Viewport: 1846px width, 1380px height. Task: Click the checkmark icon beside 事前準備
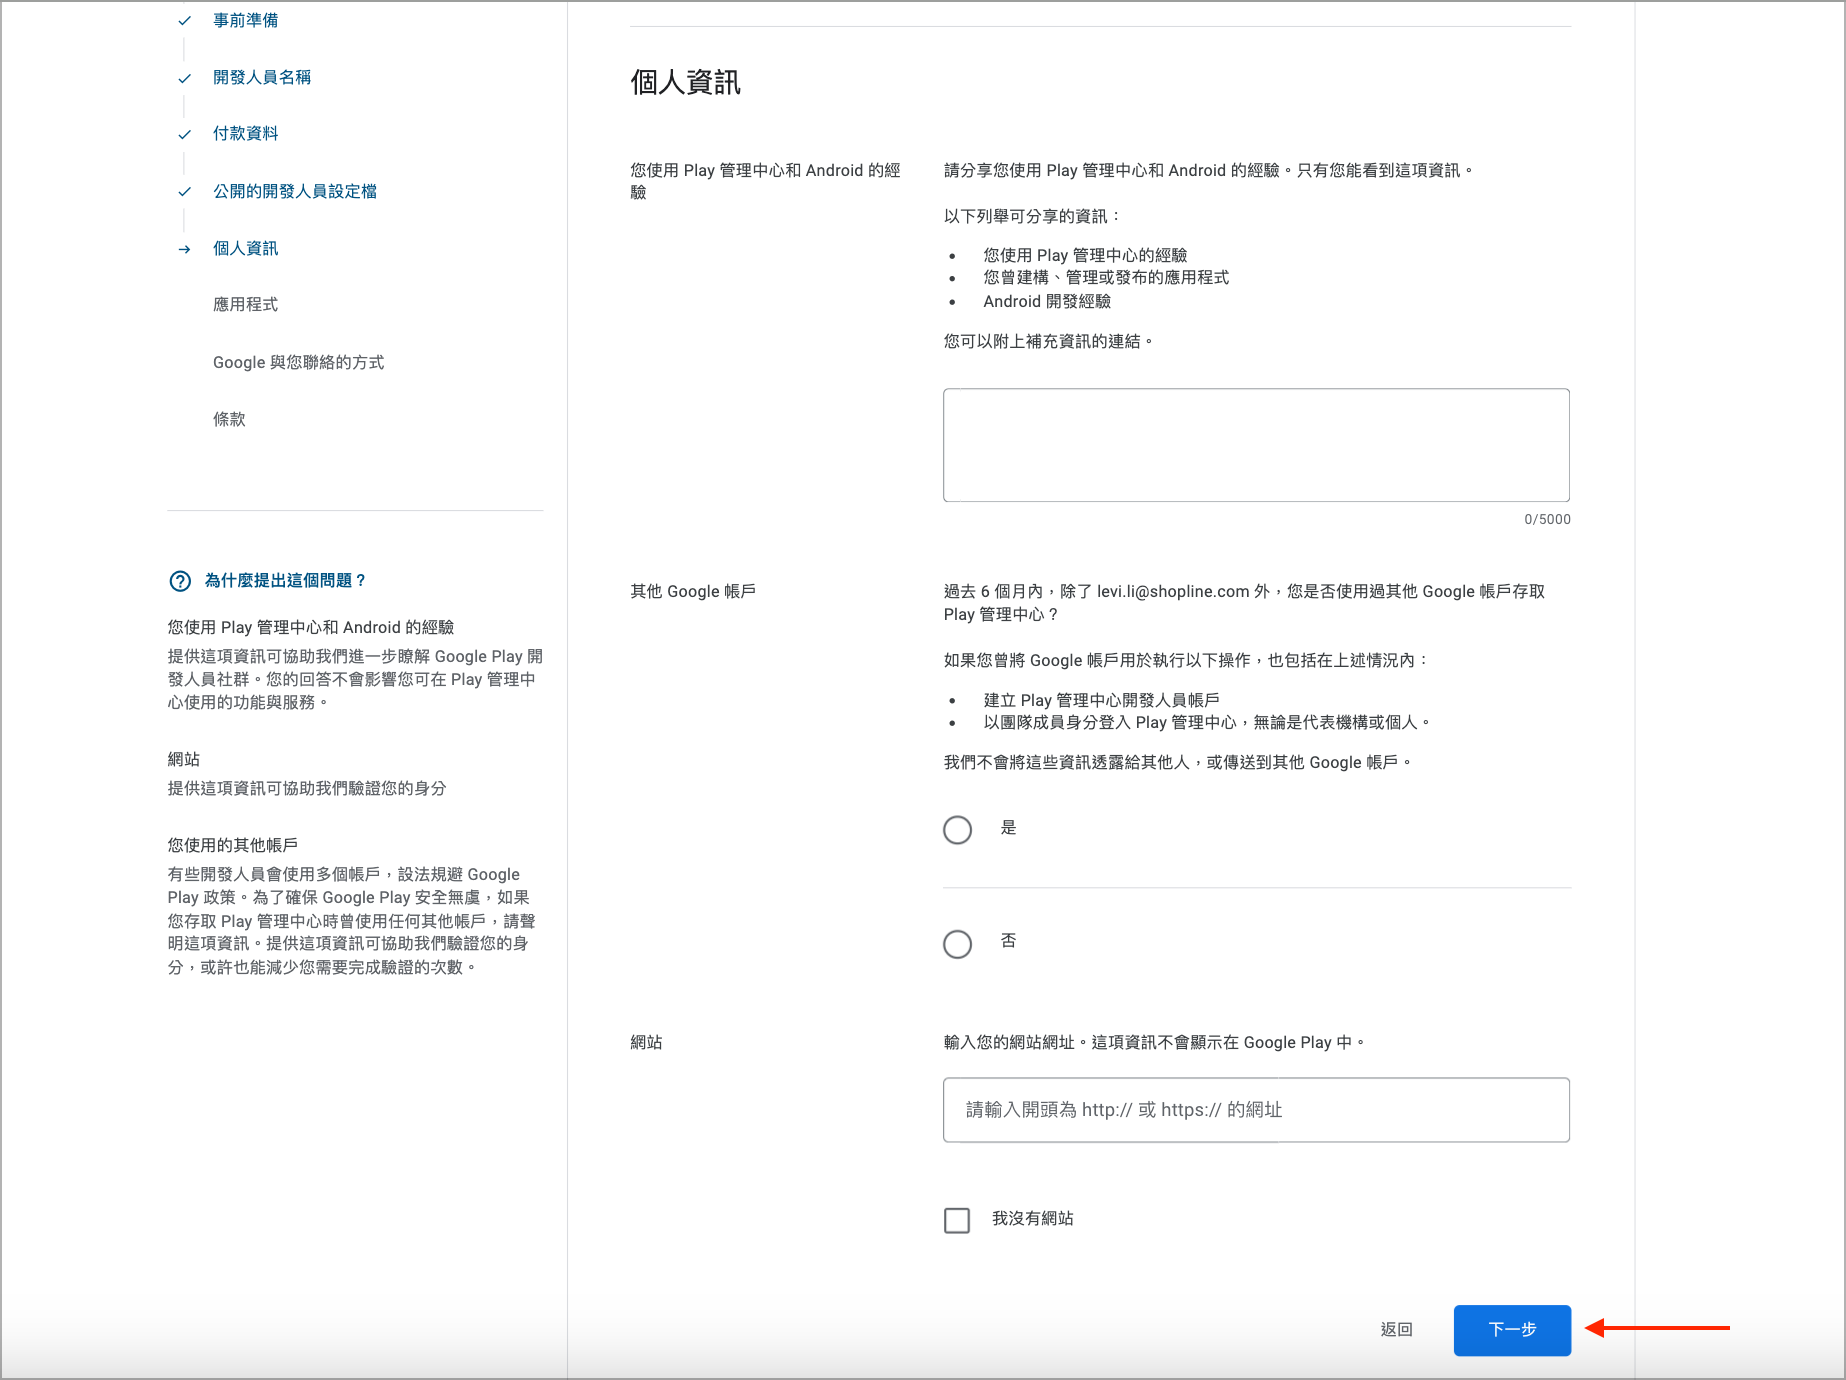pyautogui.click(x=184, y=20)
